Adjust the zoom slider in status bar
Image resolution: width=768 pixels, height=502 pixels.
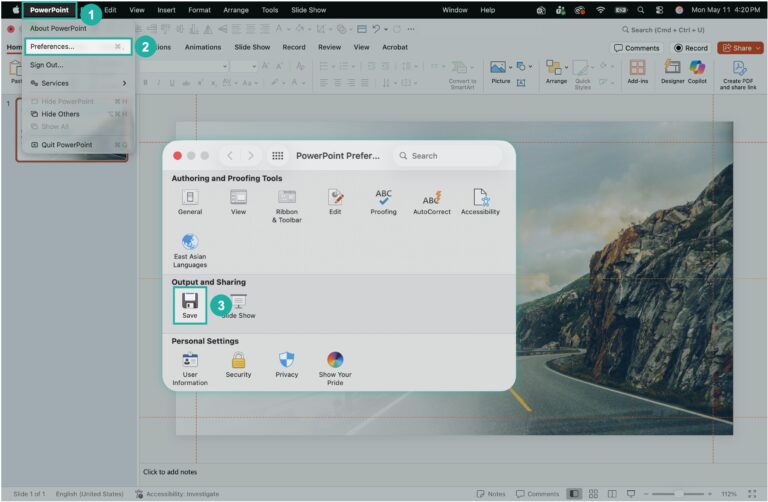678,494
